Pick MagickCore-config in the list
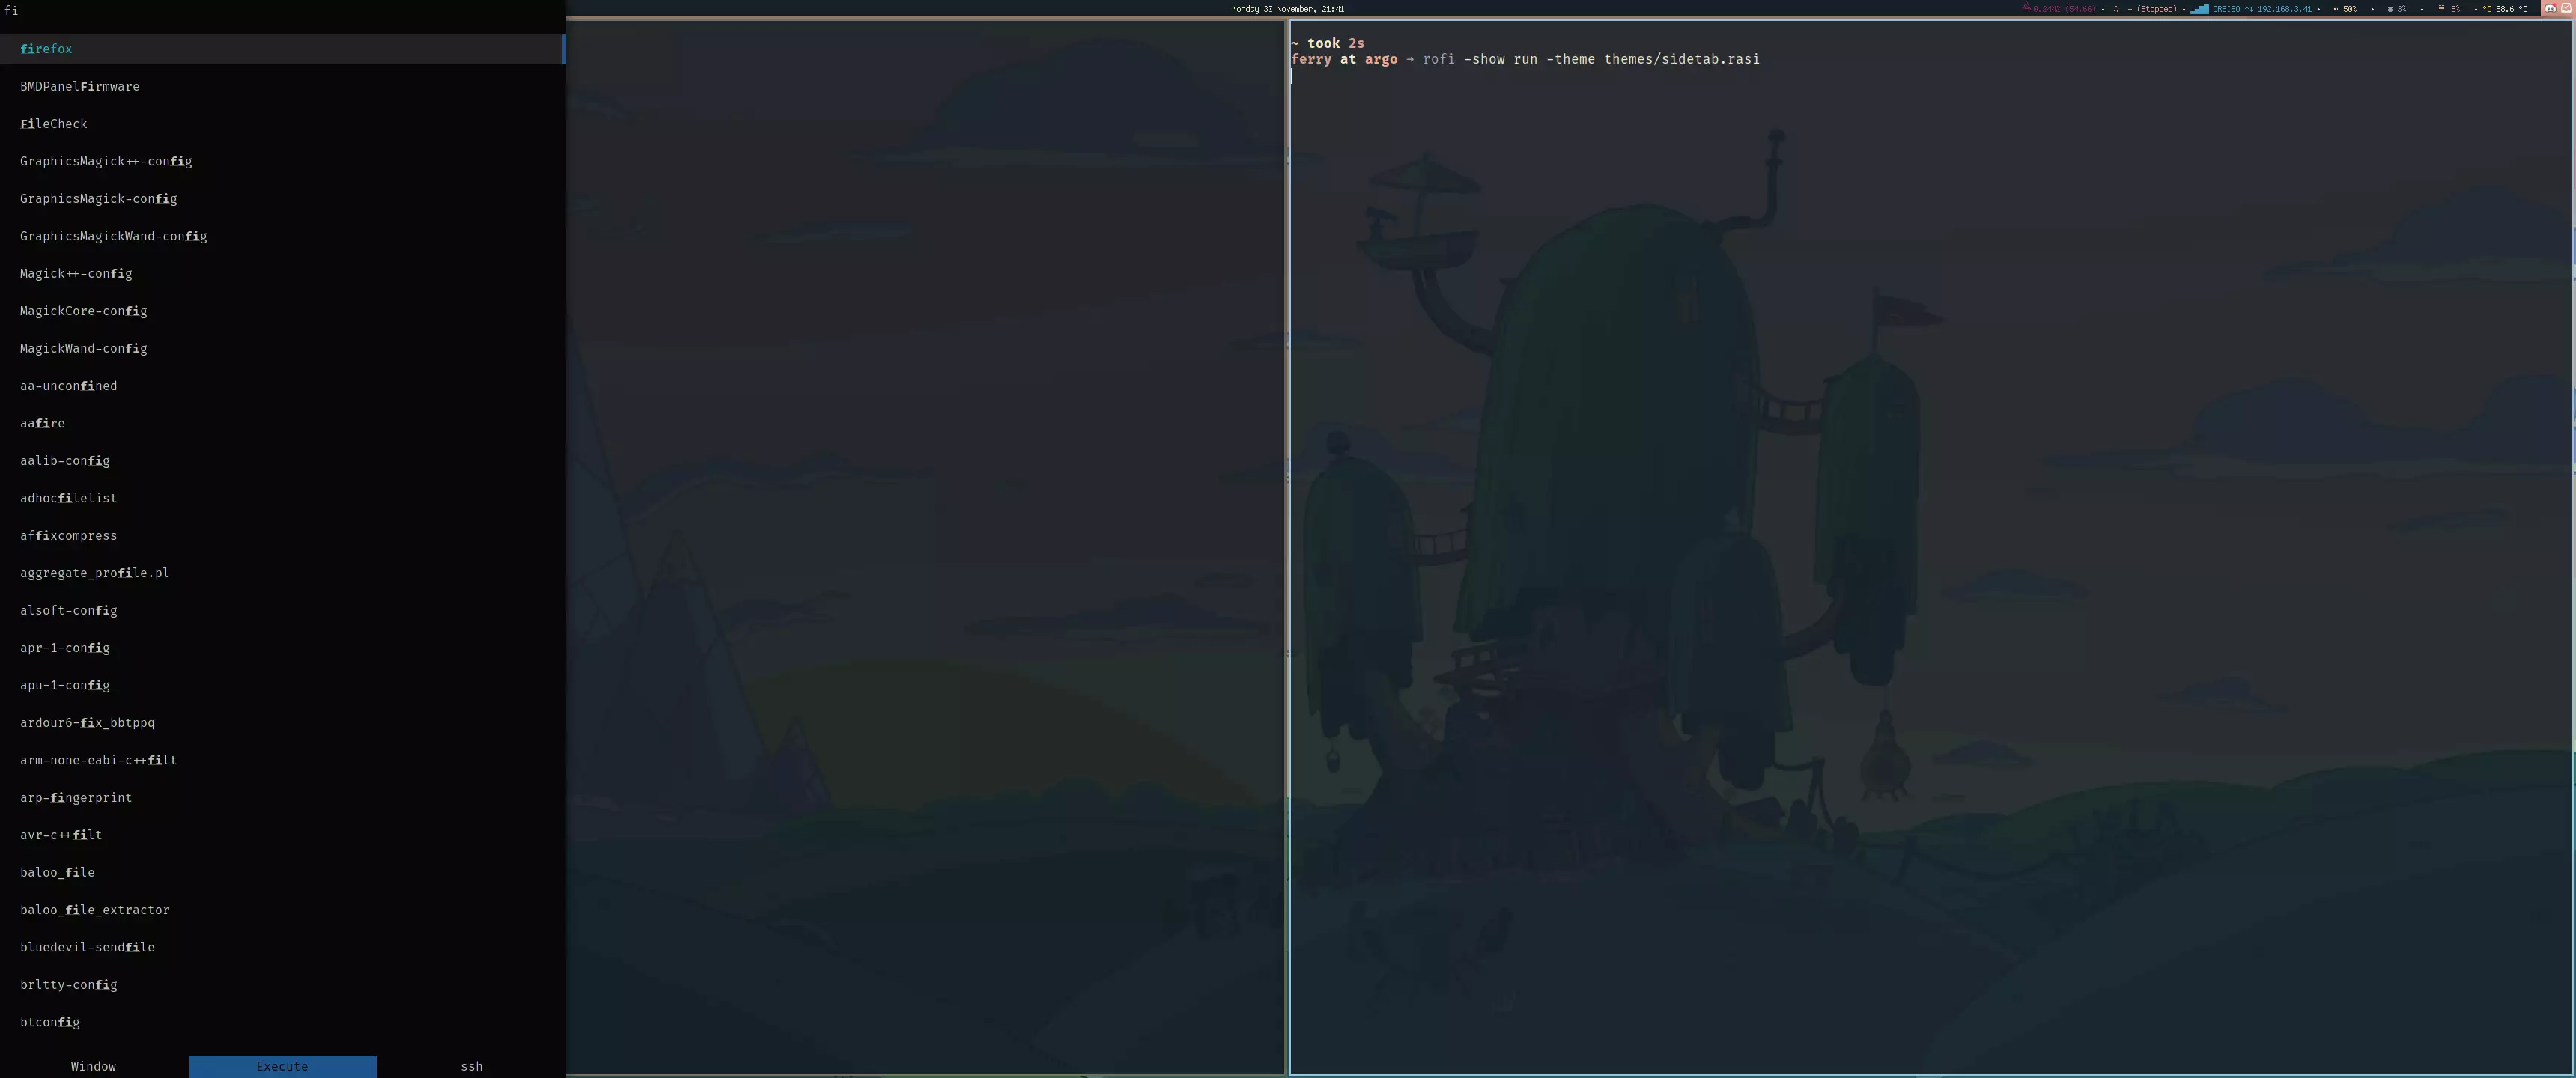Image resolution: width=2576 pixels, height=1078 pixels. click(x=282, y=311)
